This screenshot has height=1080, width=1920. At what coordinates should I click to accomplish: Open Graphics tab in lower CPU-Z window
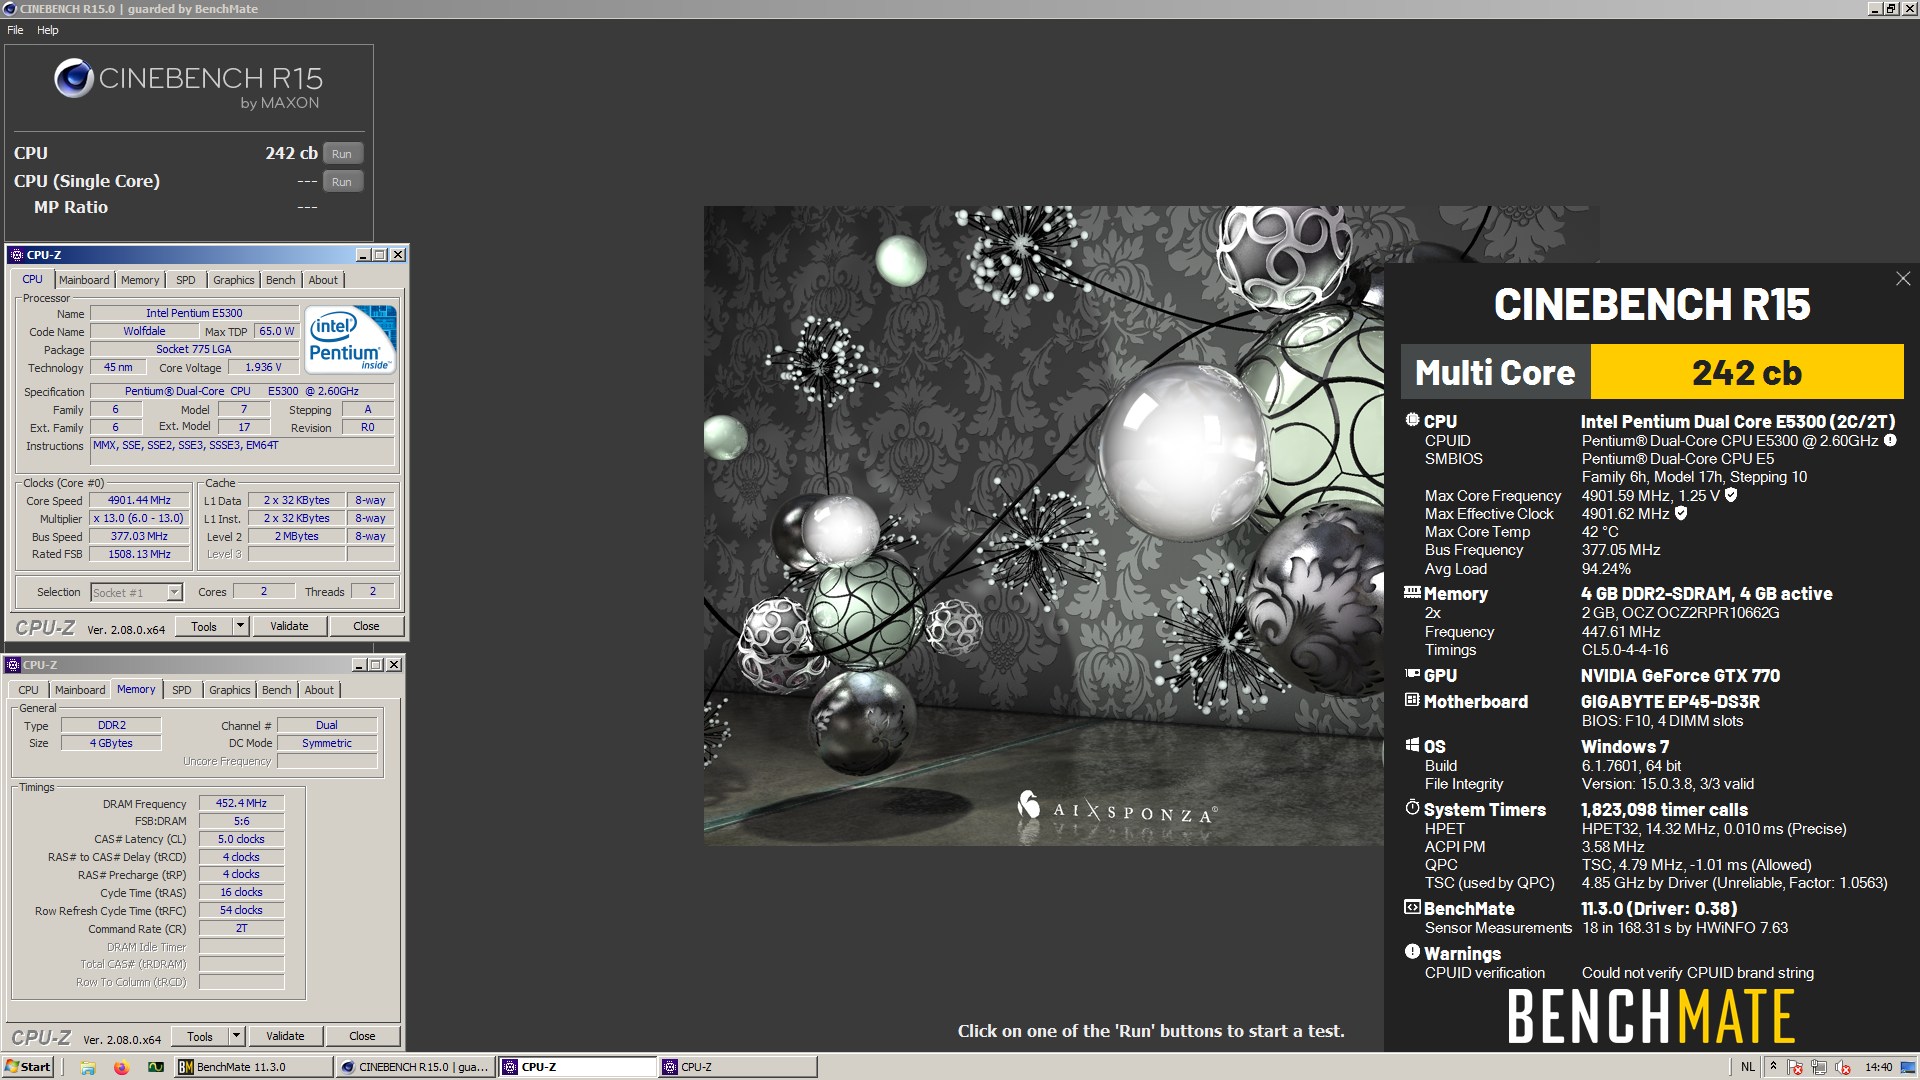tap(230, 690)
